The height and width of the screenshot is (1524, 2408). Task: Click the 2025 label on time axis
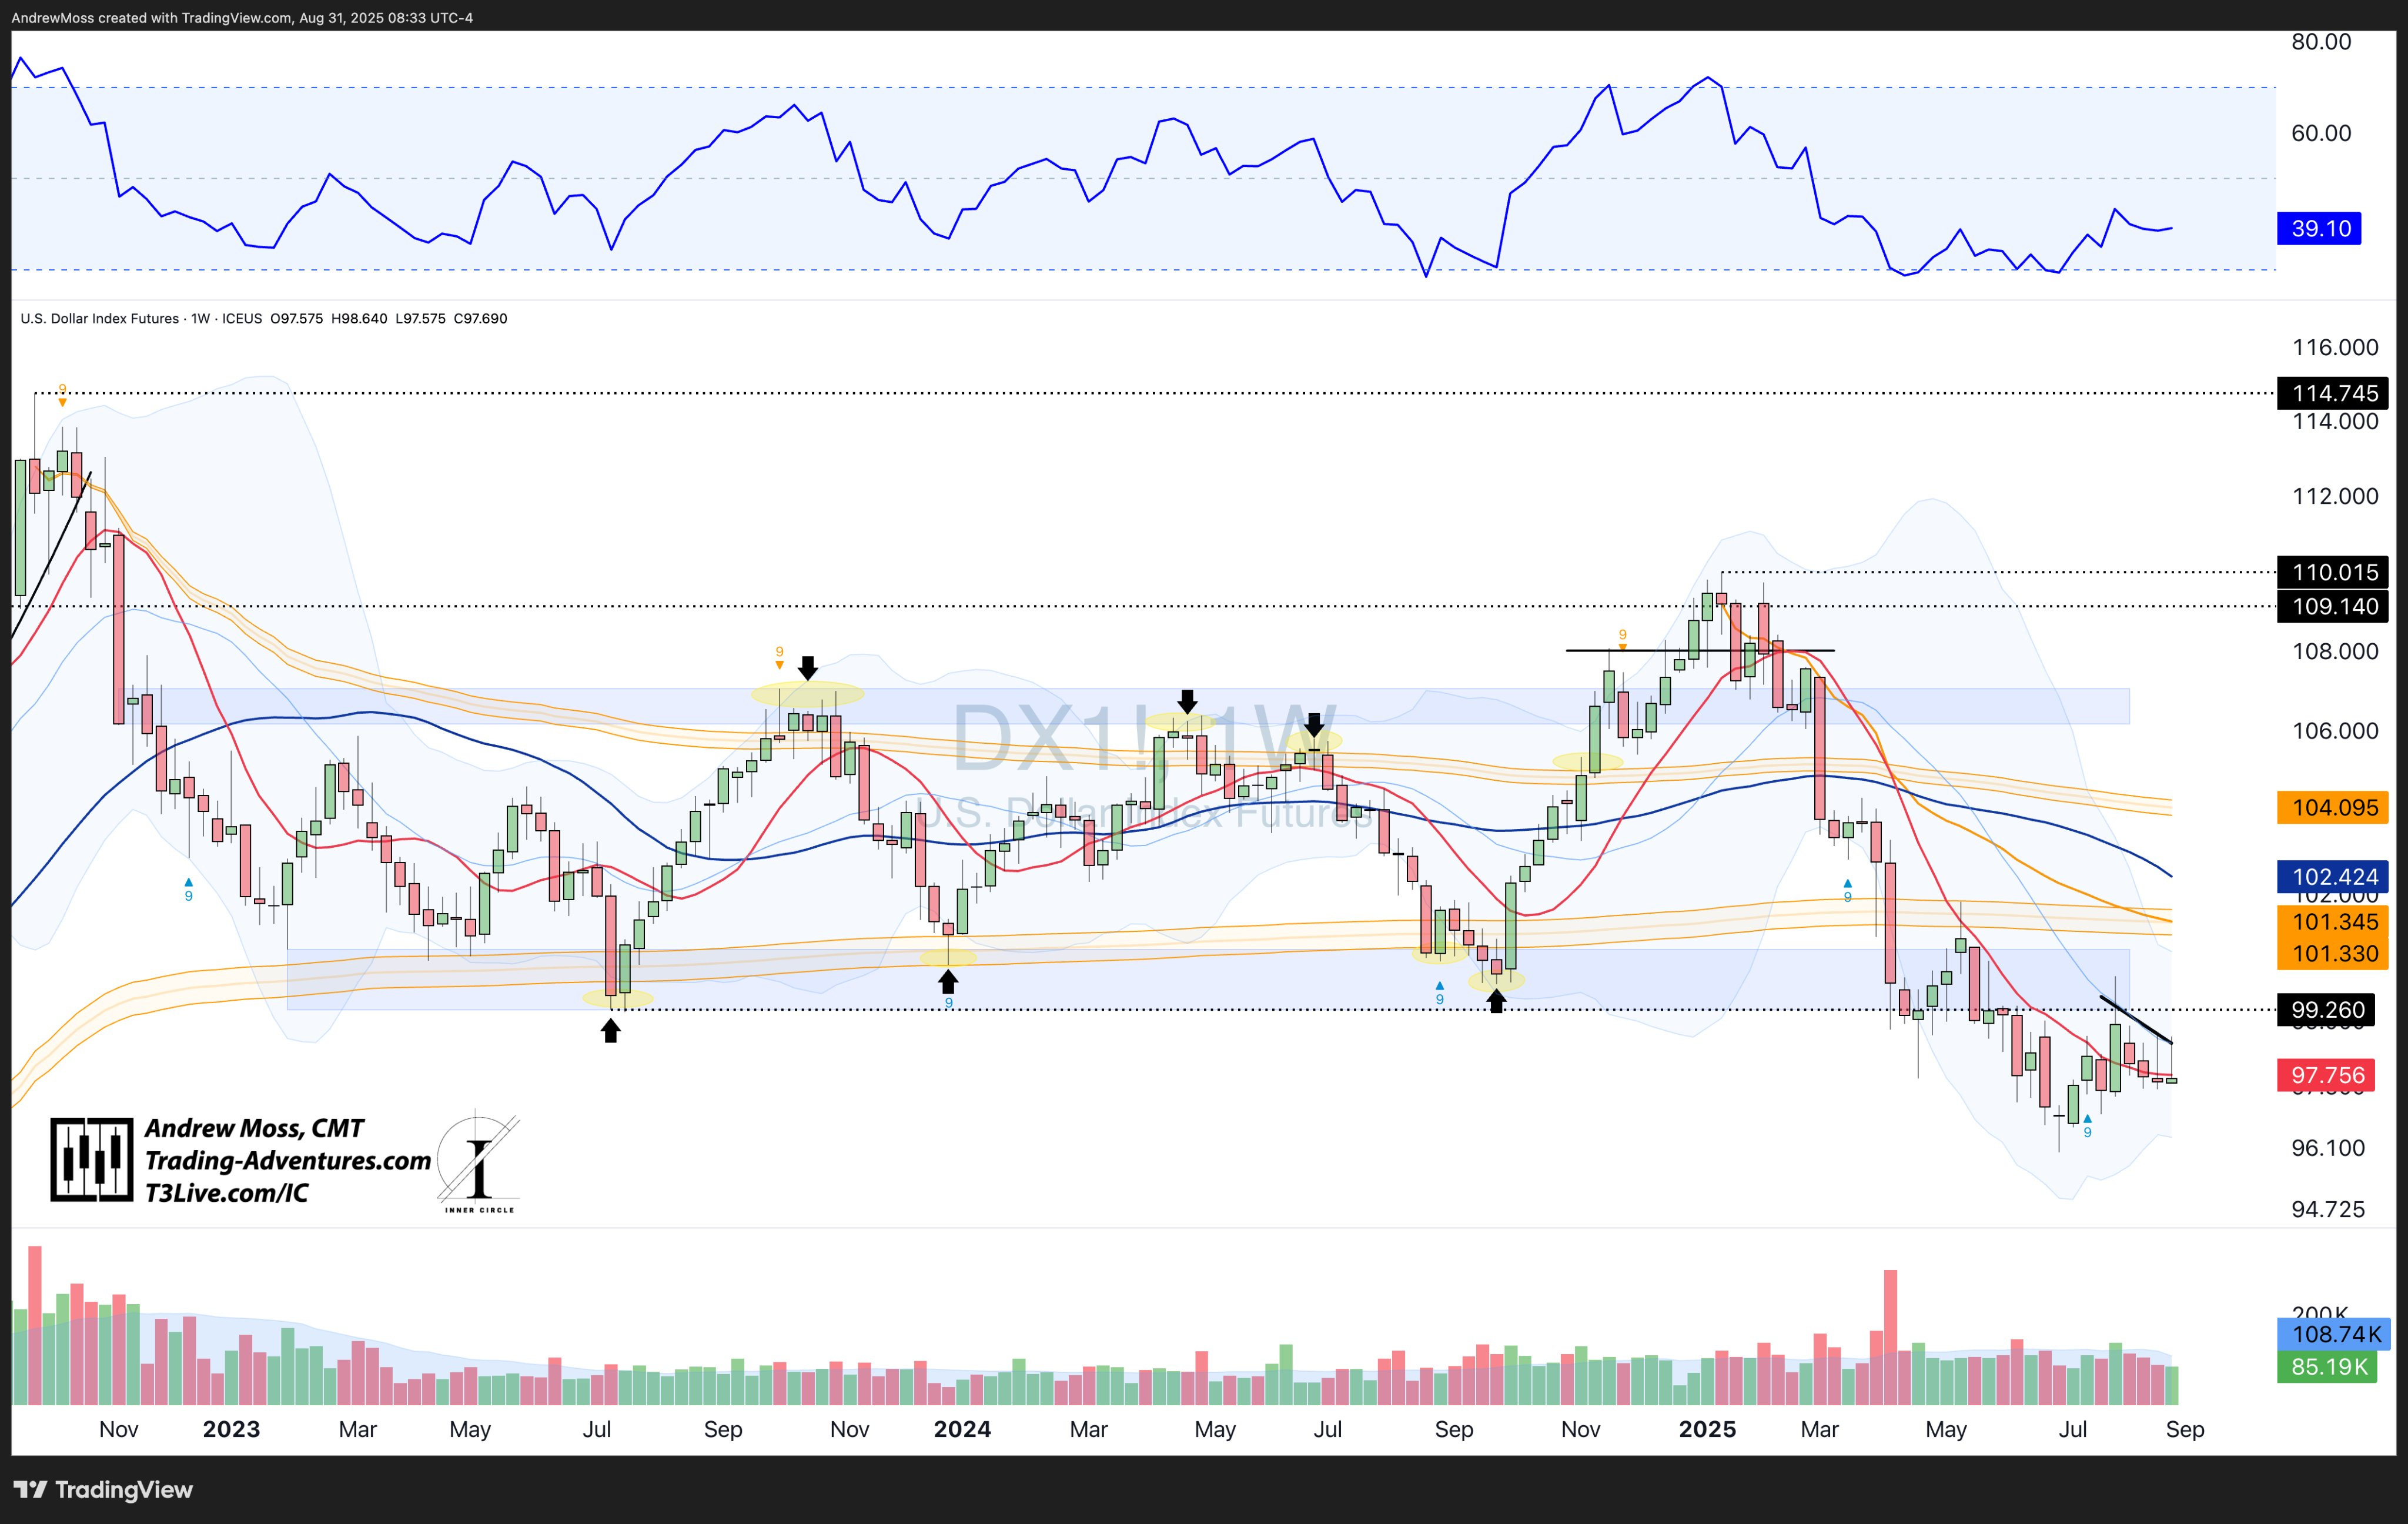coord(1707,1430)
